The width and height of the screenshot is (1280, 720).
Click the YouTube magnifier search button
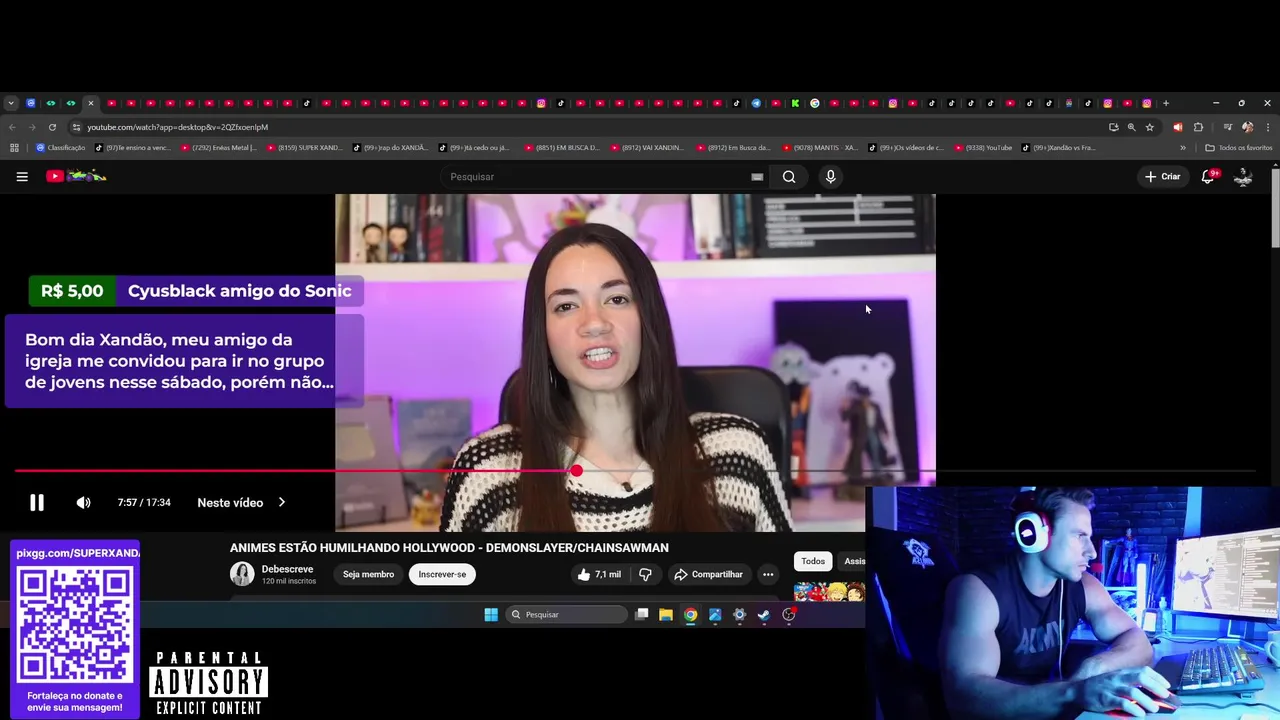789,177
